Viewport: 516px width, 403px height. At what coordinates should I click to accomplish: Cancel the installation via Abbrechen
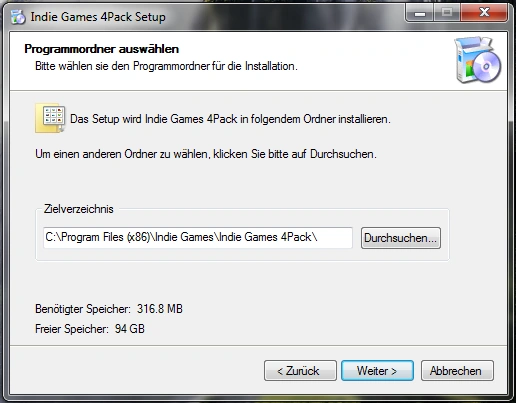(457, 370)
